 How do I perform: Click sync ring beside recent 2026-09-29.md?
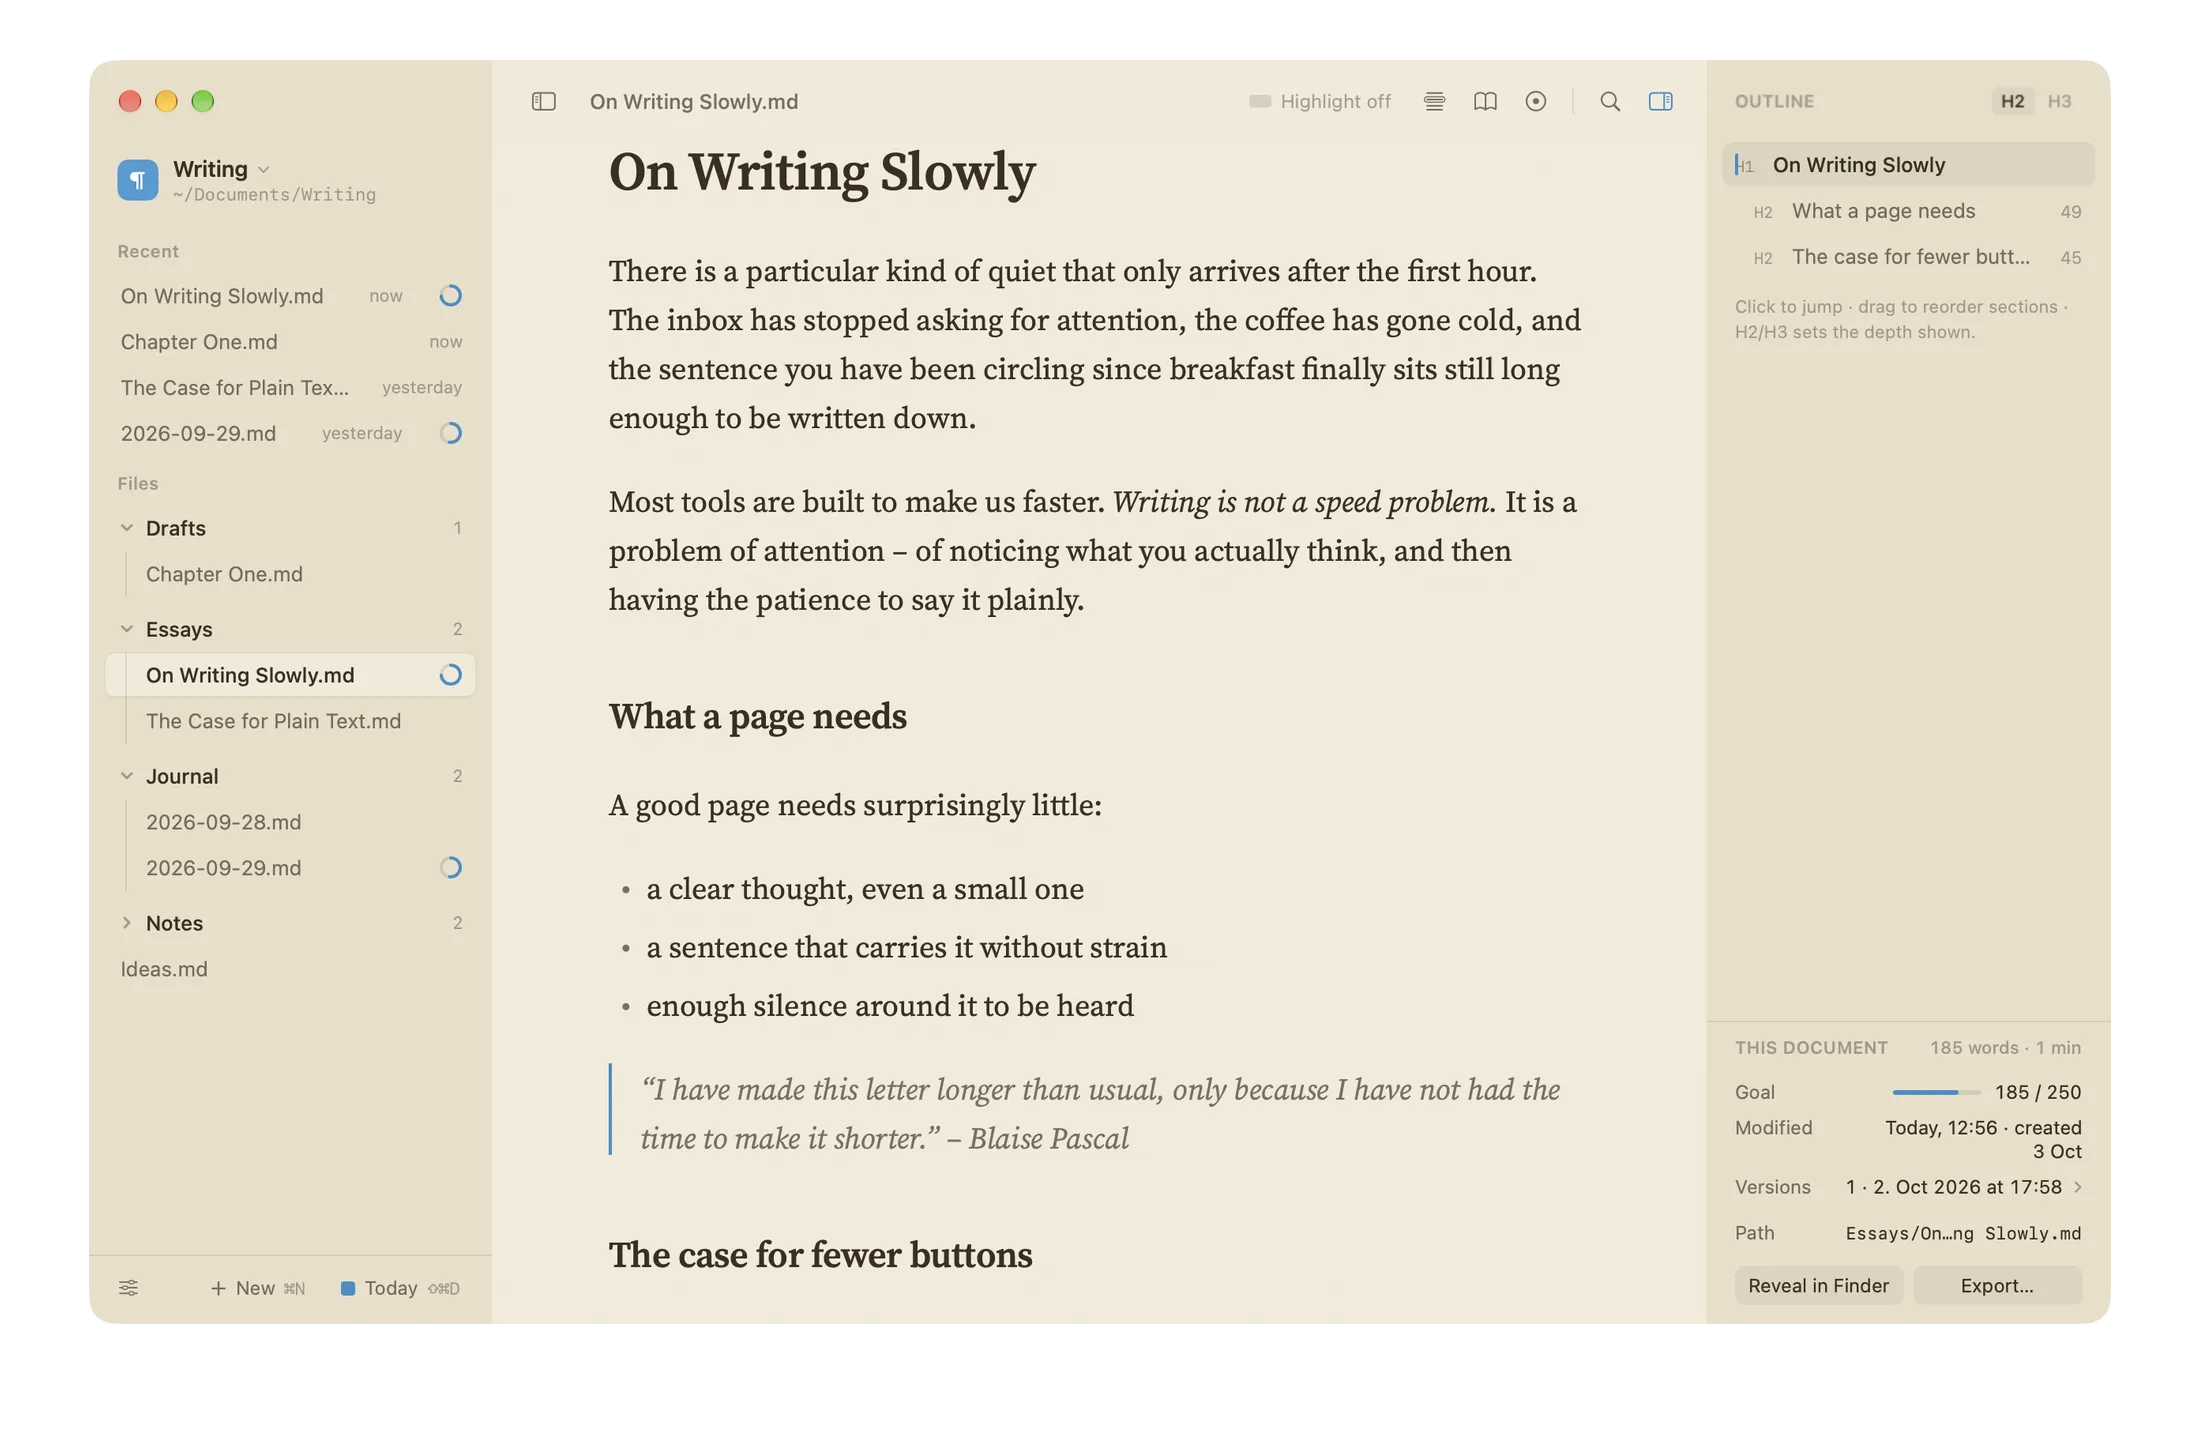pyautogui.click(x=451, y=433)
